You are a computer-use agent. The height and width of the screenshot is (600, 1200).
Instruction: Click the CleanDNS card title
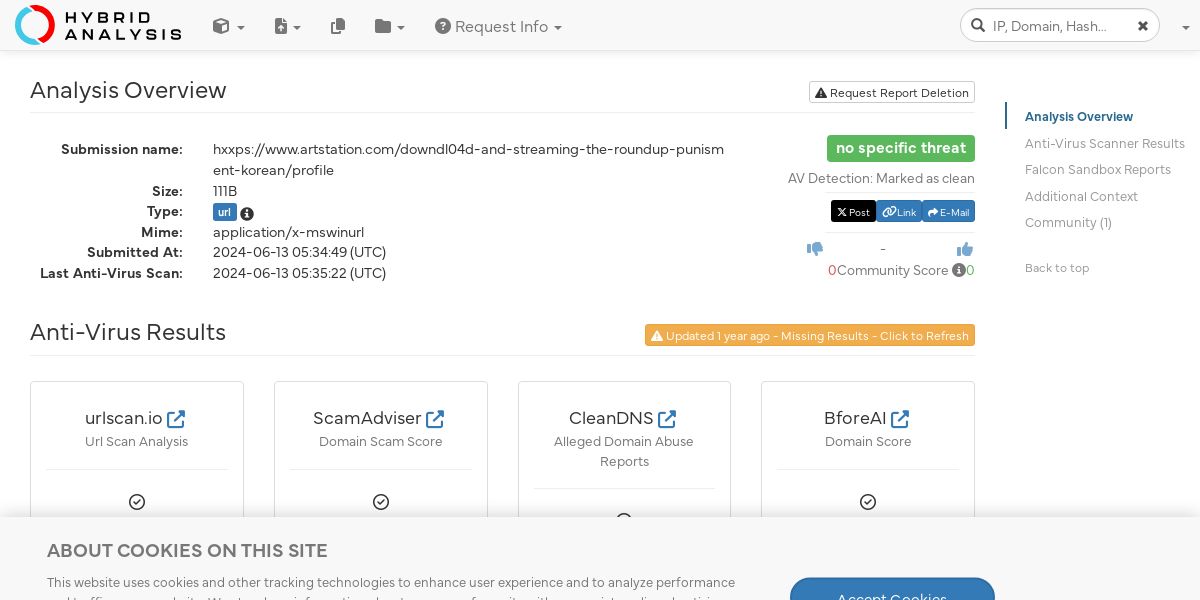coord(611,418)
